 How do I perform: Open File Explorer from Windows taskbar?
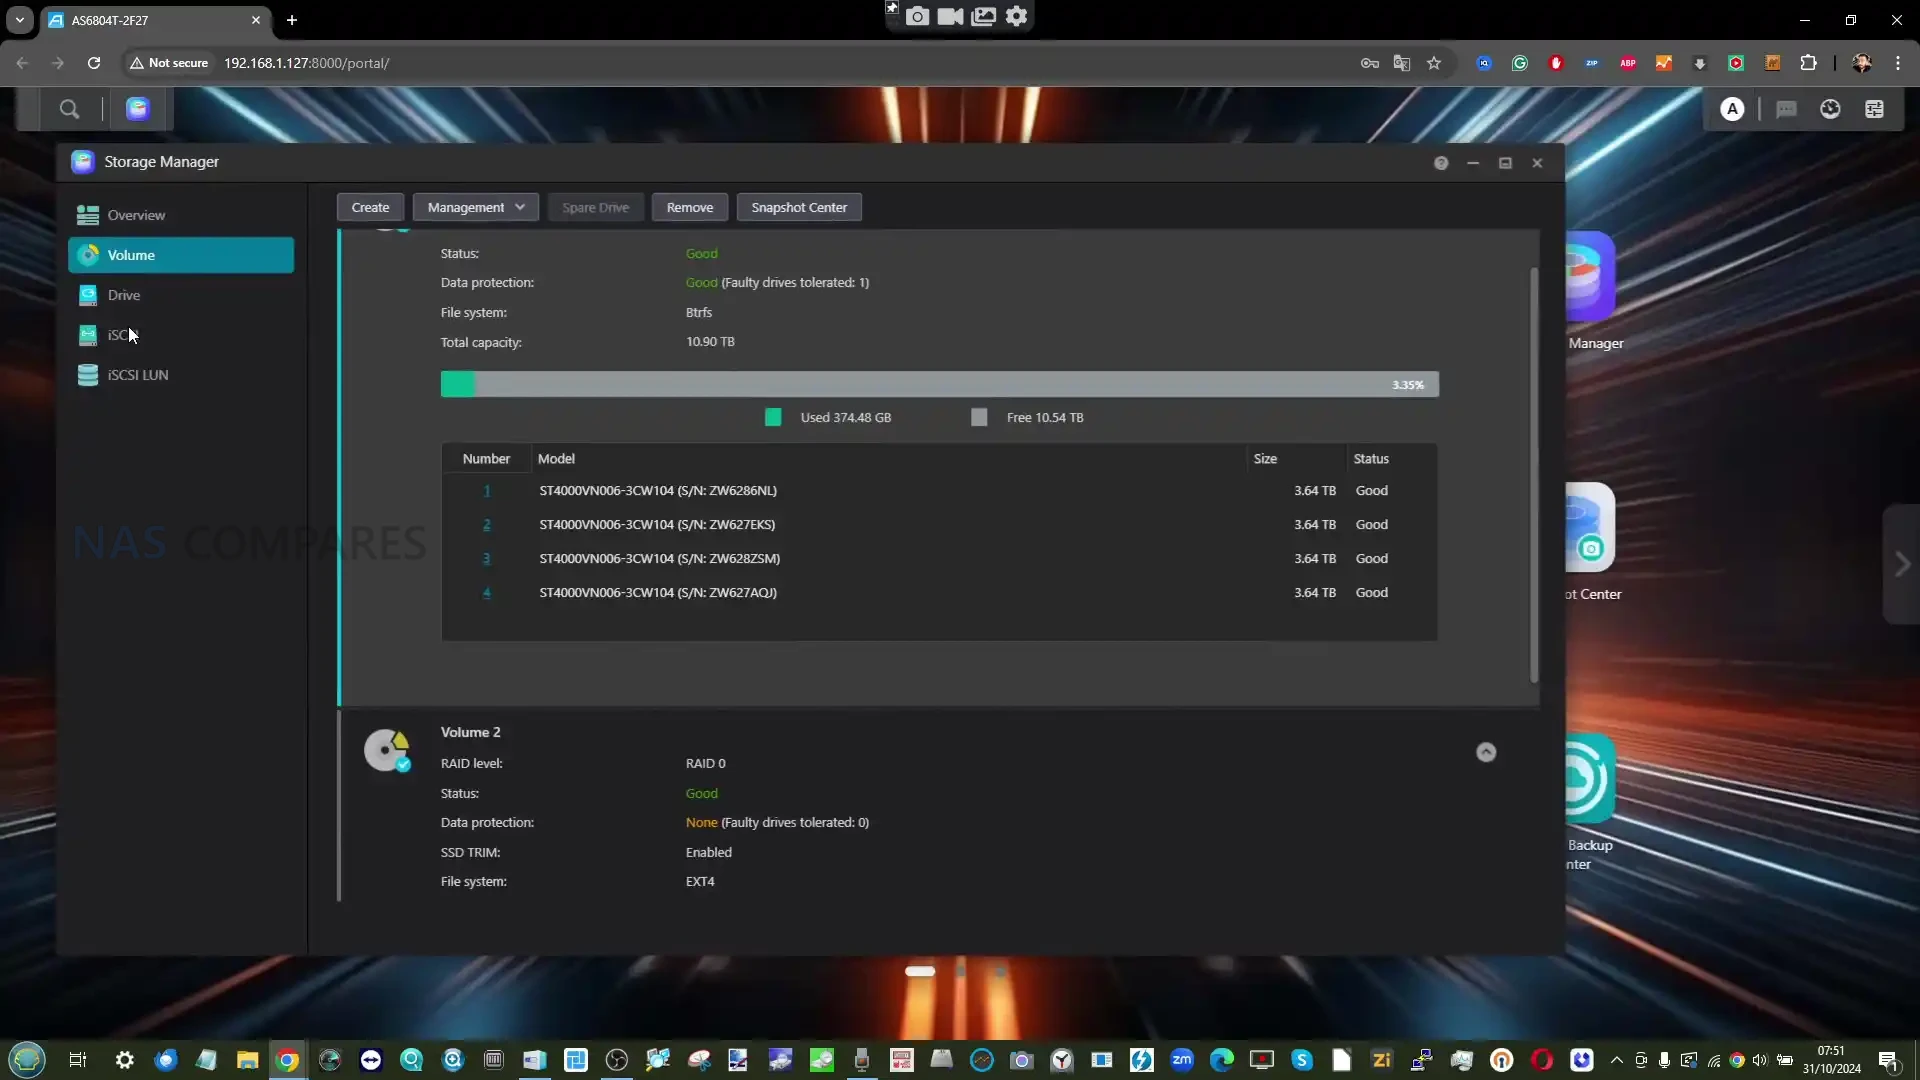247,1060
